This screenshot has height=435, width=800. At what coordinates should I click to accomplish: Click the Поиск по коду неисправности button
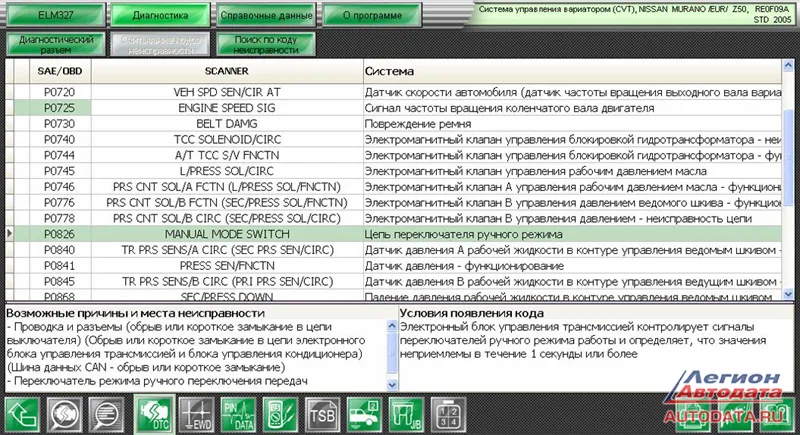click(x=266, y=44)
